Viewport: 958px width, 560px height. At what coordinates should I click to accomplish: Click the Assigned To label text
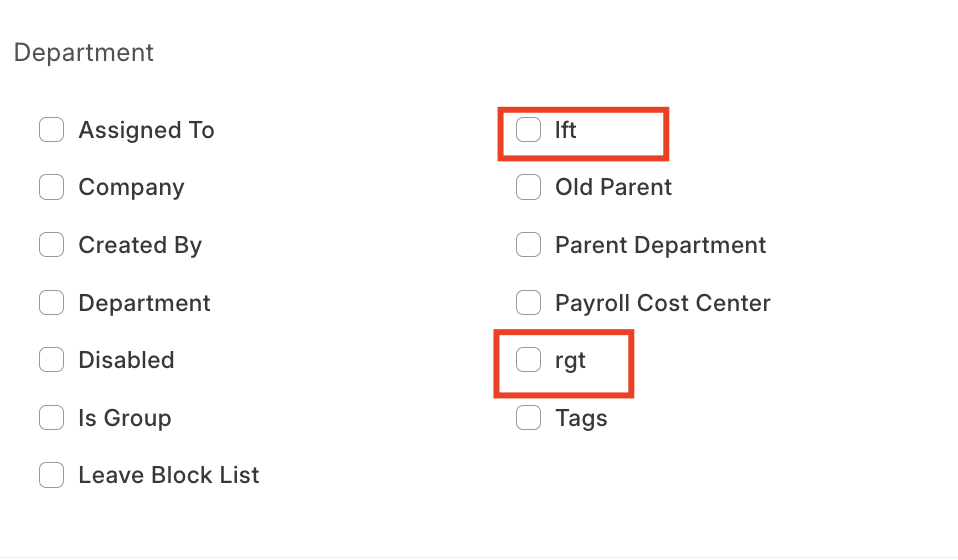(147, 130)
